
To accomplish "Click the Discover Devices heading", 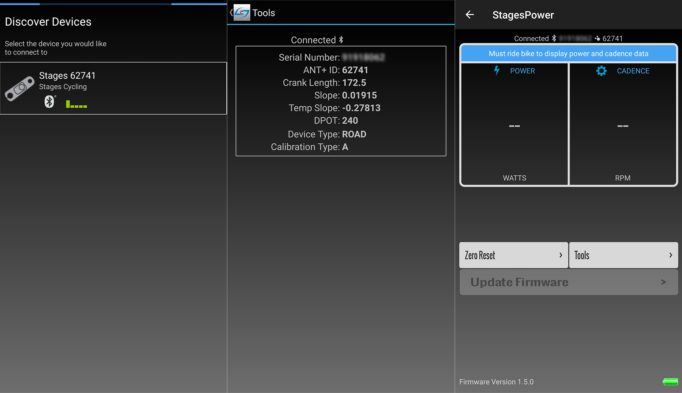I will (x=48, y=22).
